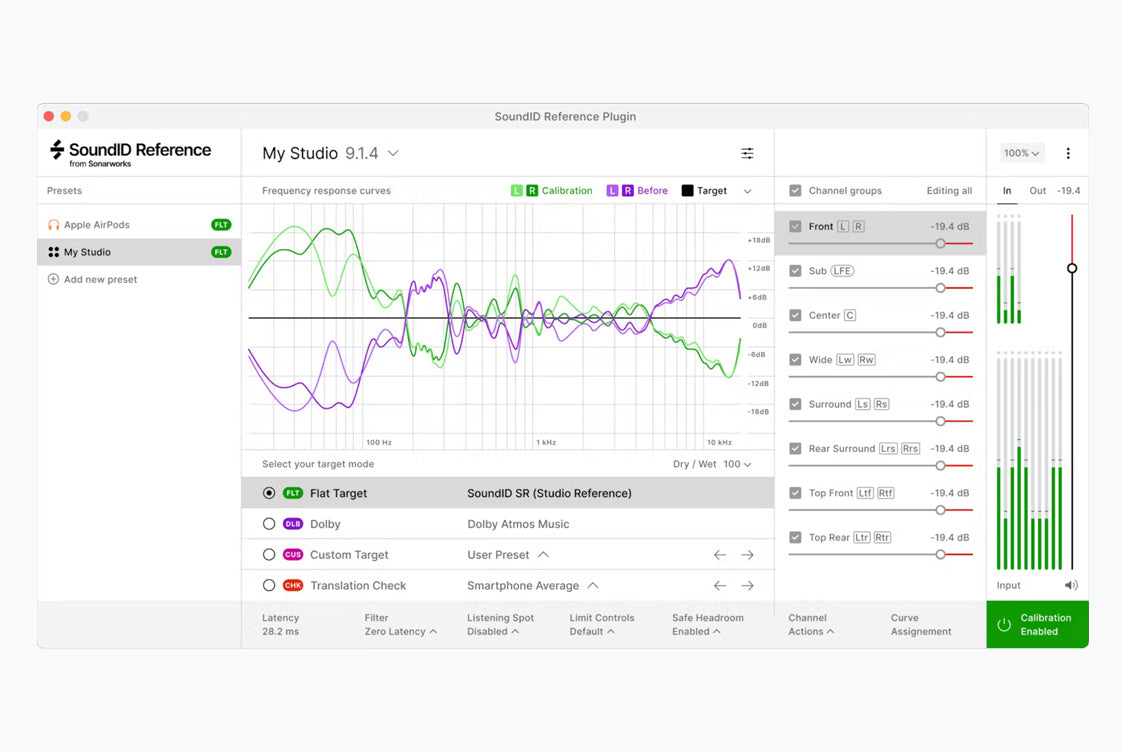Click the previous arrow for Translation Check
1122x752 pixels.
(x=719, y=586)
